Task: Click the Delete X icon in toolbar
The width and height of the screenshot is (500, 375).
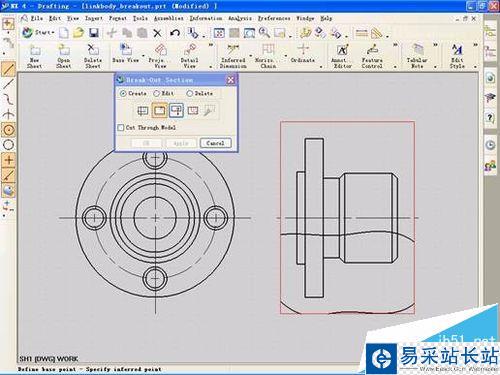Action: (x=157, y=33)
